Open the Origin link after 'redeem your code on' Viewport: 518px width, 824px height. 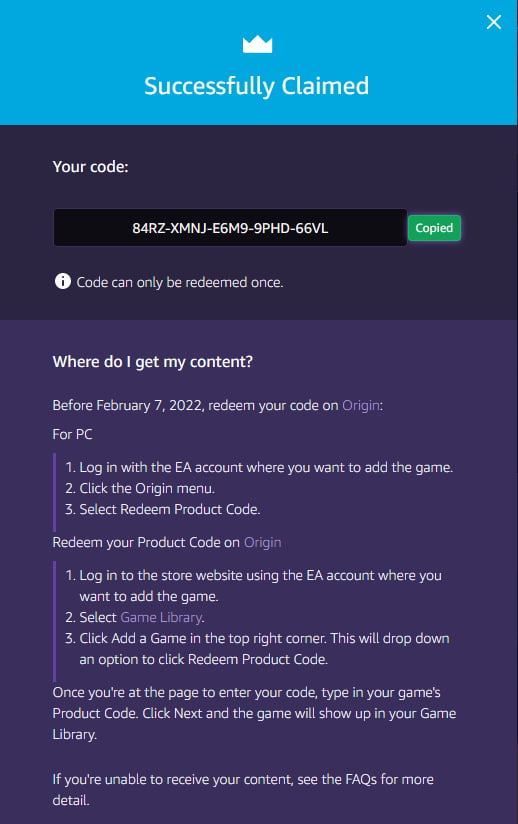click(361, 405)
